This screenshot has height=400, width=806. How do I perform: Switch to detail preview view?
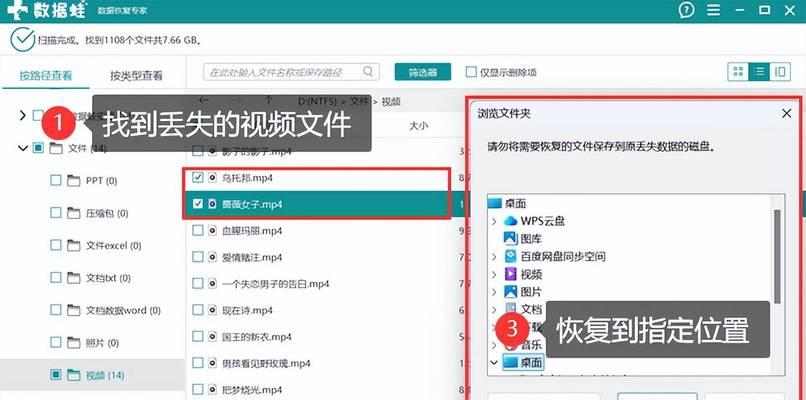pos(780,72)
